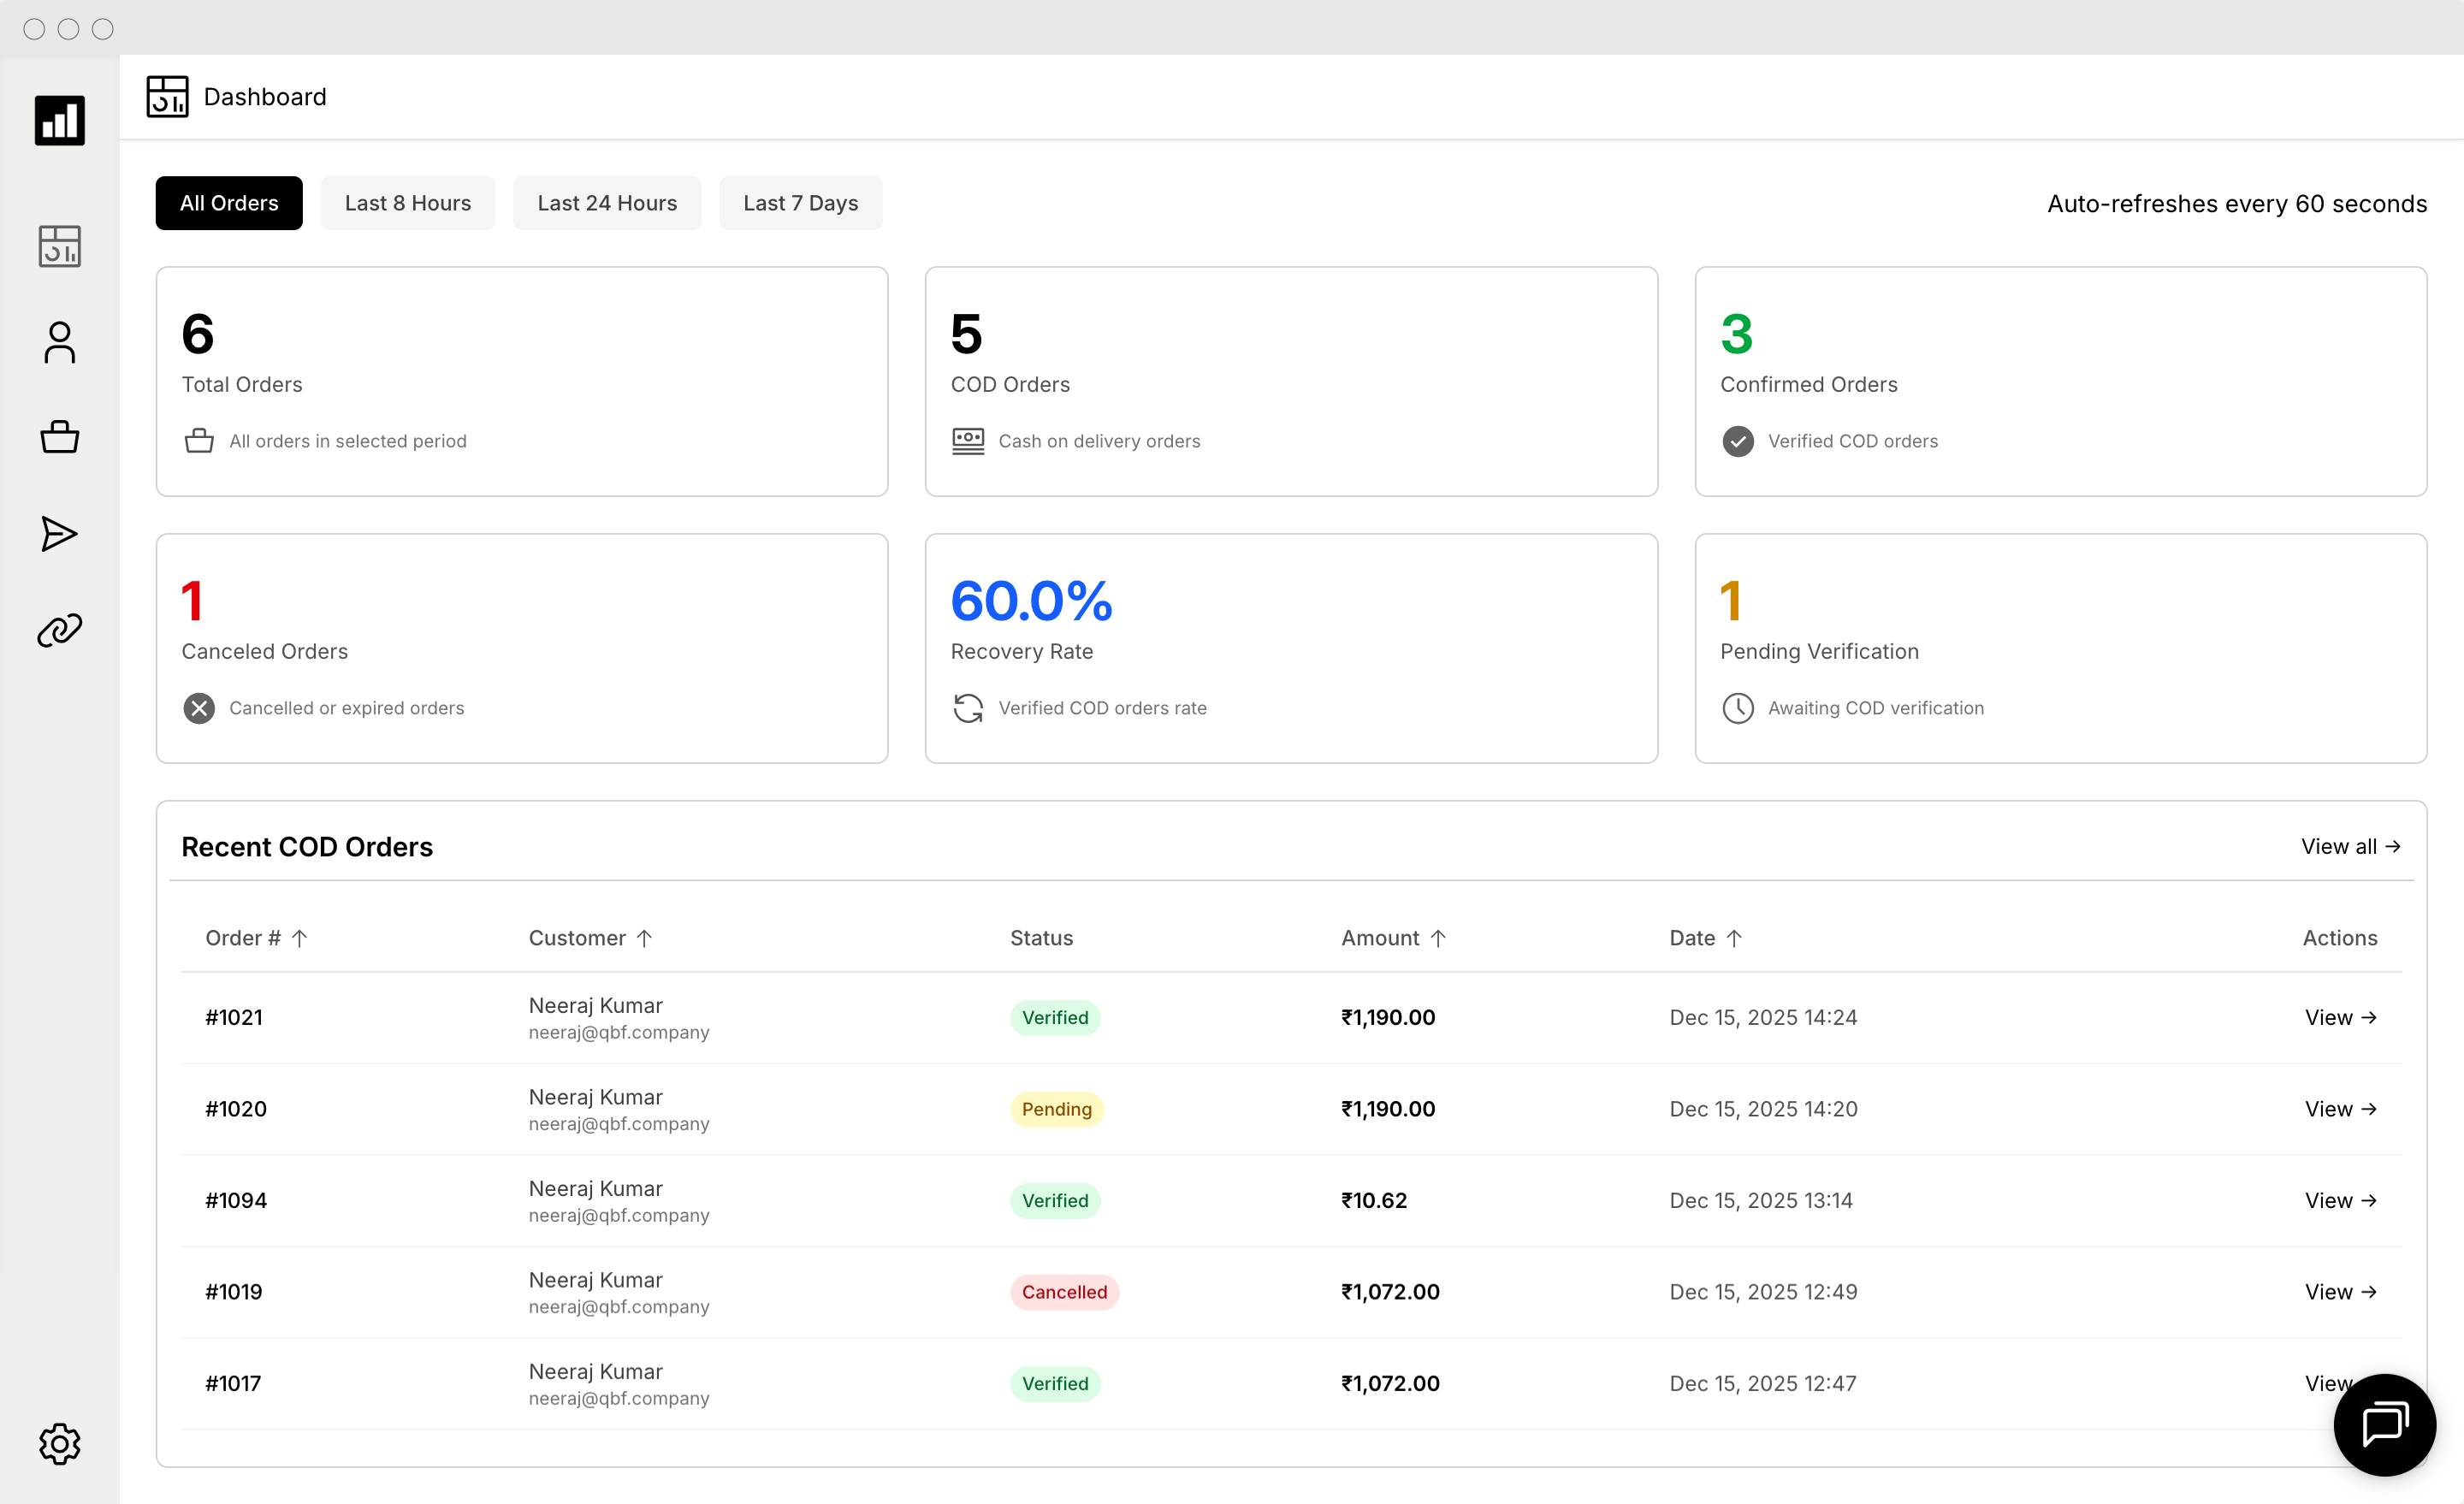Switch to the Last 7 Days filter
Viewport: 2464px width, 1504px height.
pos(800,203)
